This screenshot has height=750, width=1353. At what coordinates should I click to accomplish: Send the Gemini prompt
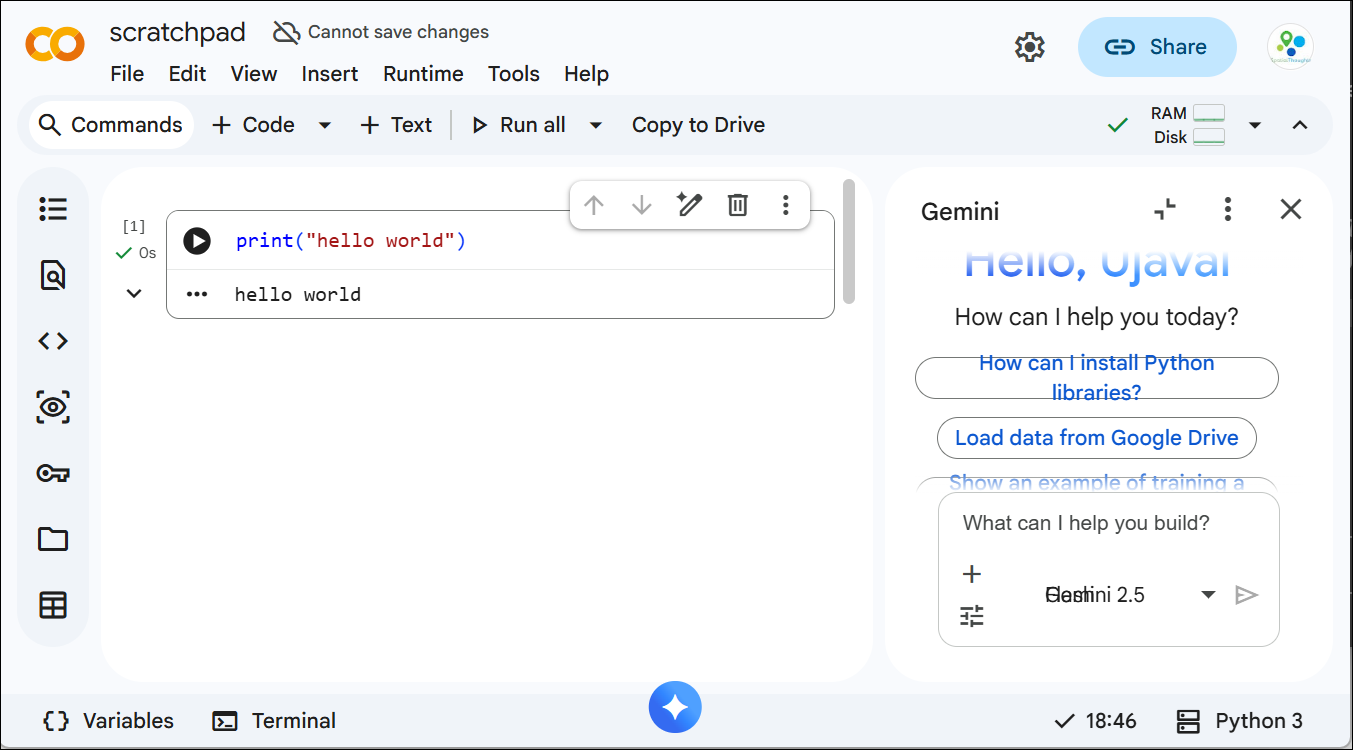[1246, 595]
